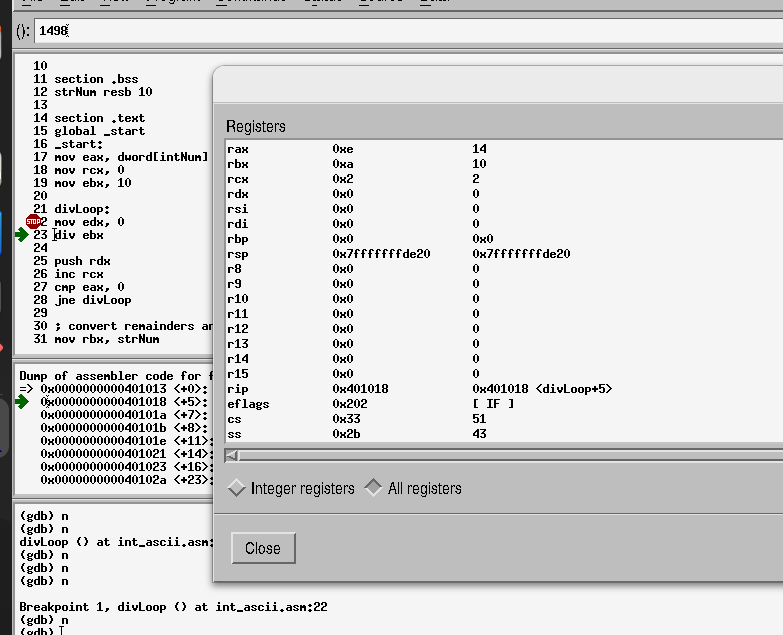Select the r11 register row
The height and width of the screenshot is (635, 783).
point(504,314)
